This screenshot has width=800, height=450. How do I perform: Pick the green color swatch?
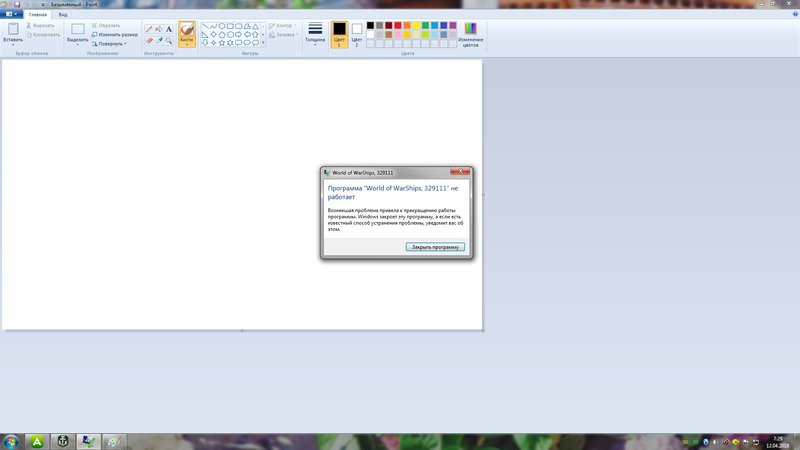pyautogui.click(x=426, y=26)
